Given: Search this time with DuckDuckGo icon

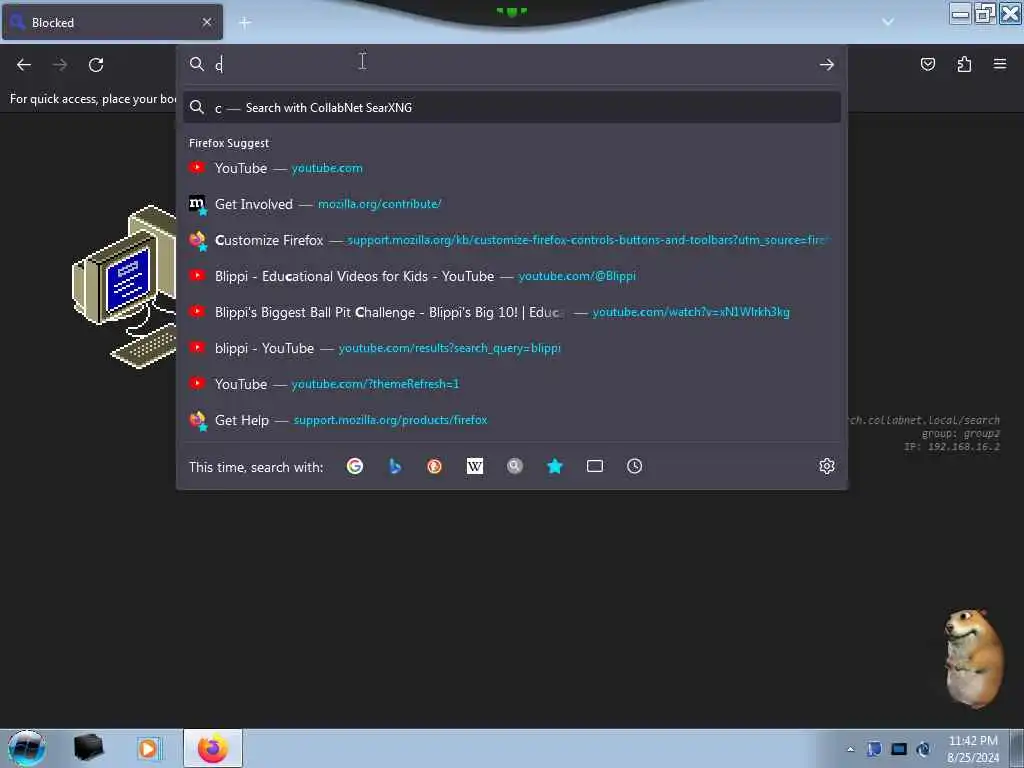Looking at the screenshot, I should click(434, 466).
